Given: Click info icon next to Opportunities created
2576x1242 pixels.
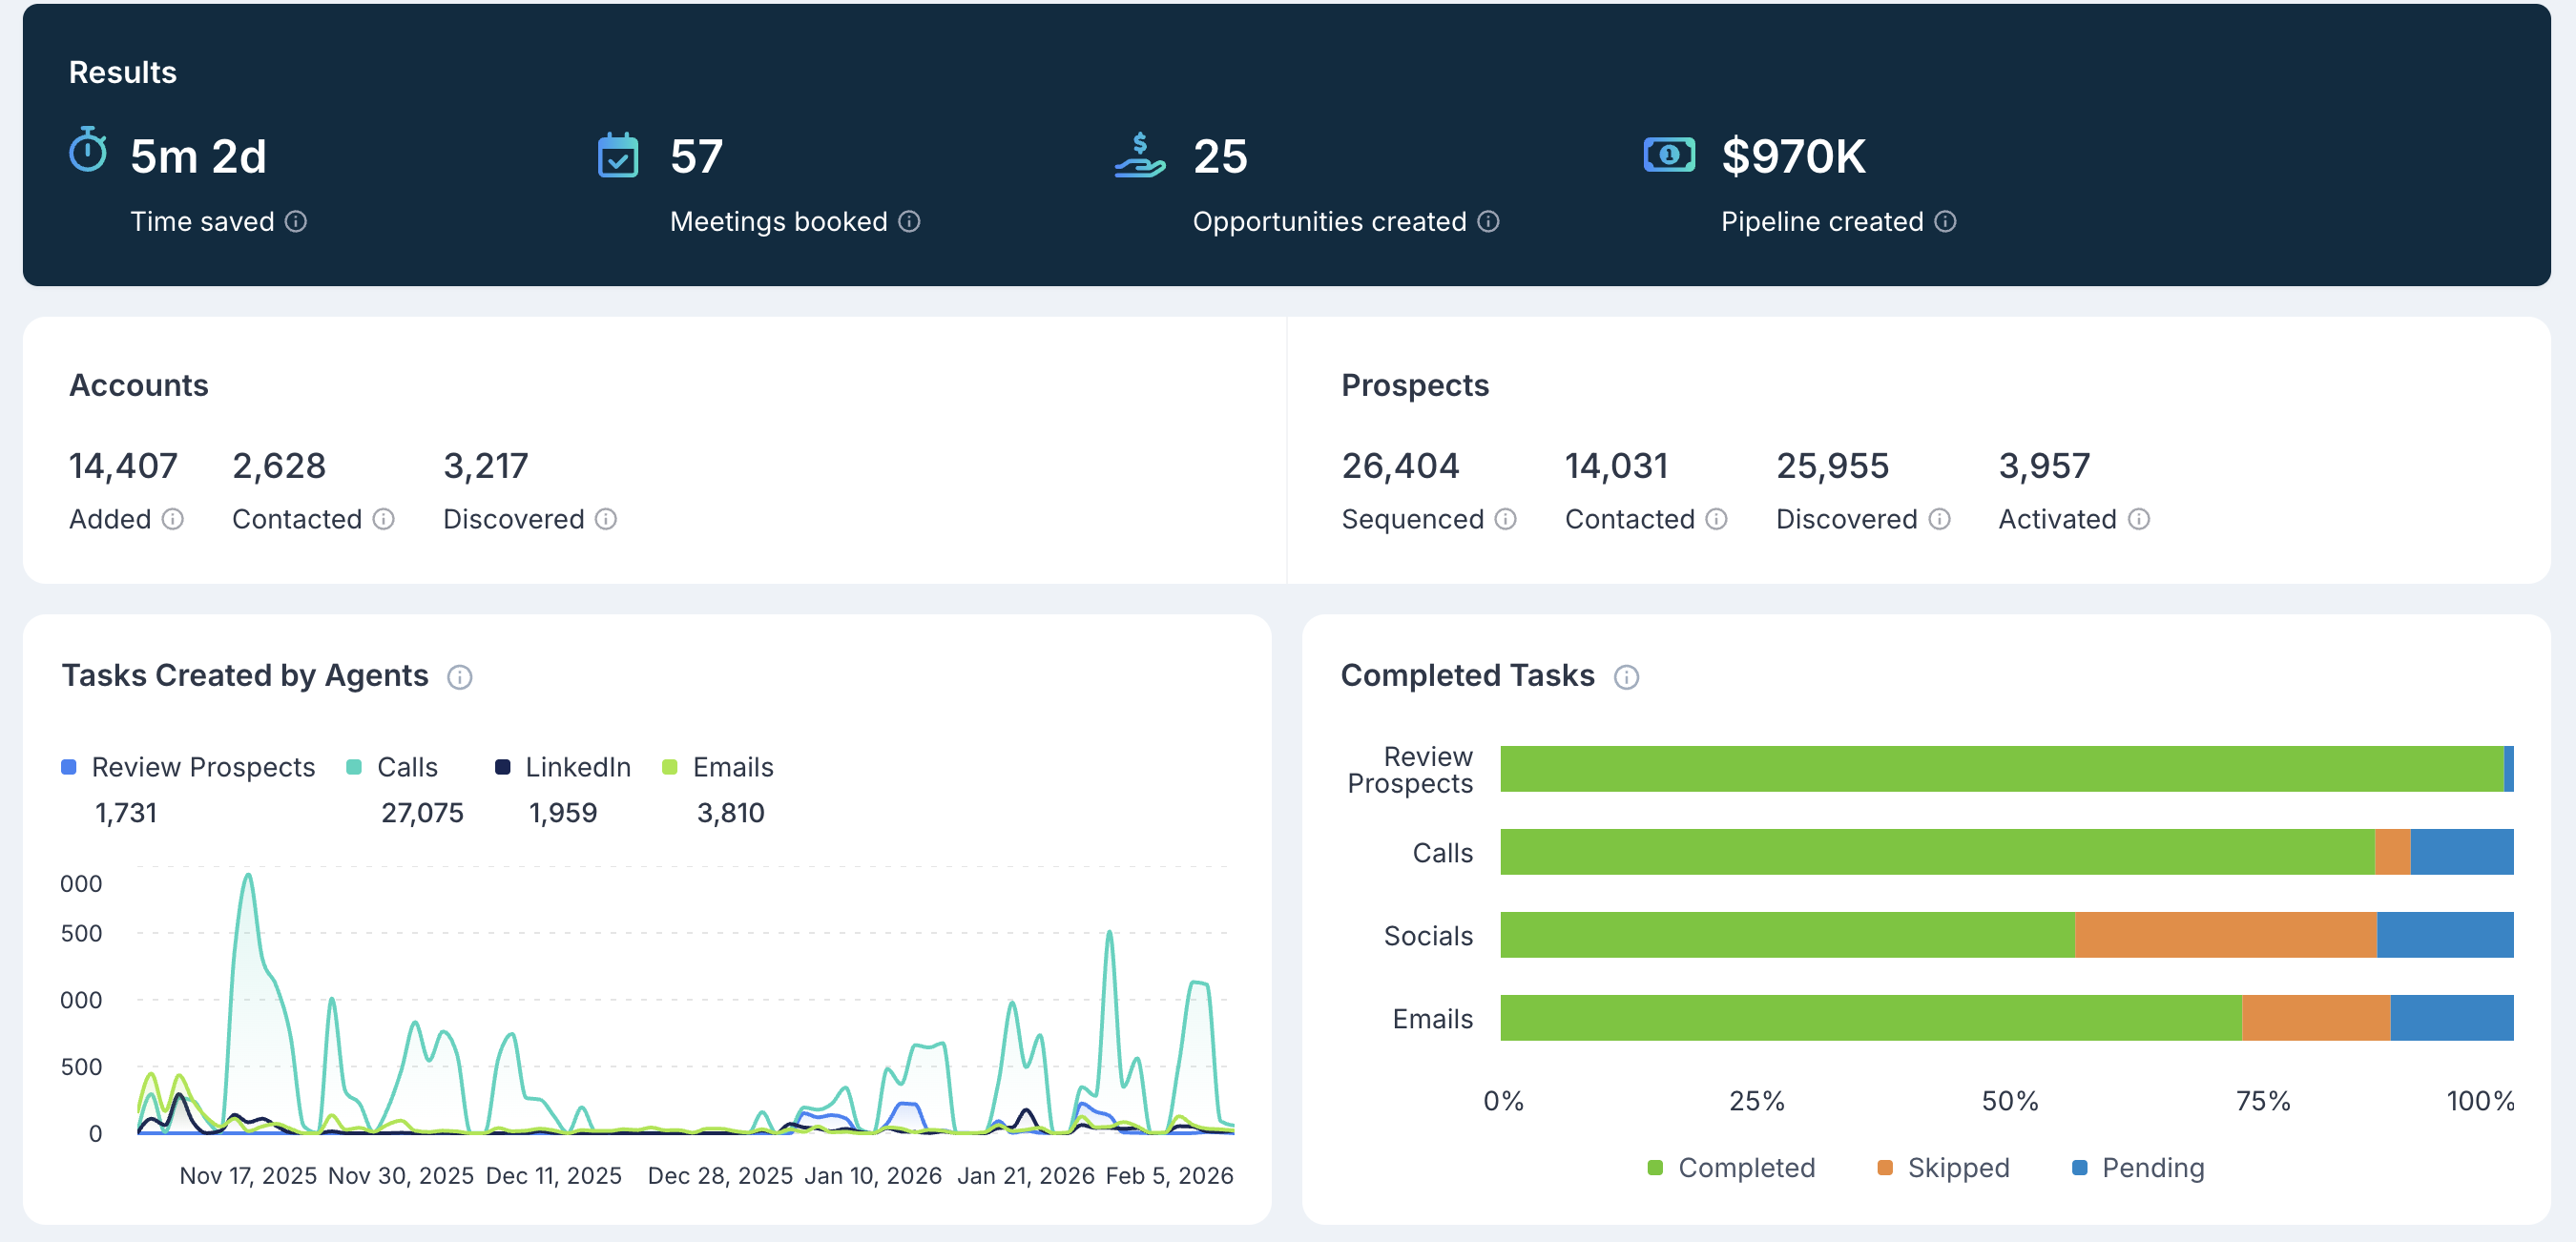Looking at the screenshot, I should (1488, 221).
